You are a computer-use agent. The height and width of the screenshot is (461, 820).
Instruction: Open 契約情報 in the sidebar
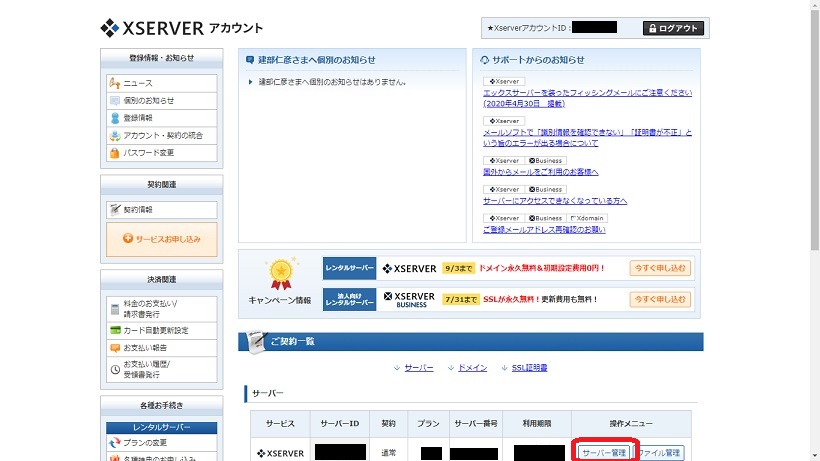click(161, 210)
